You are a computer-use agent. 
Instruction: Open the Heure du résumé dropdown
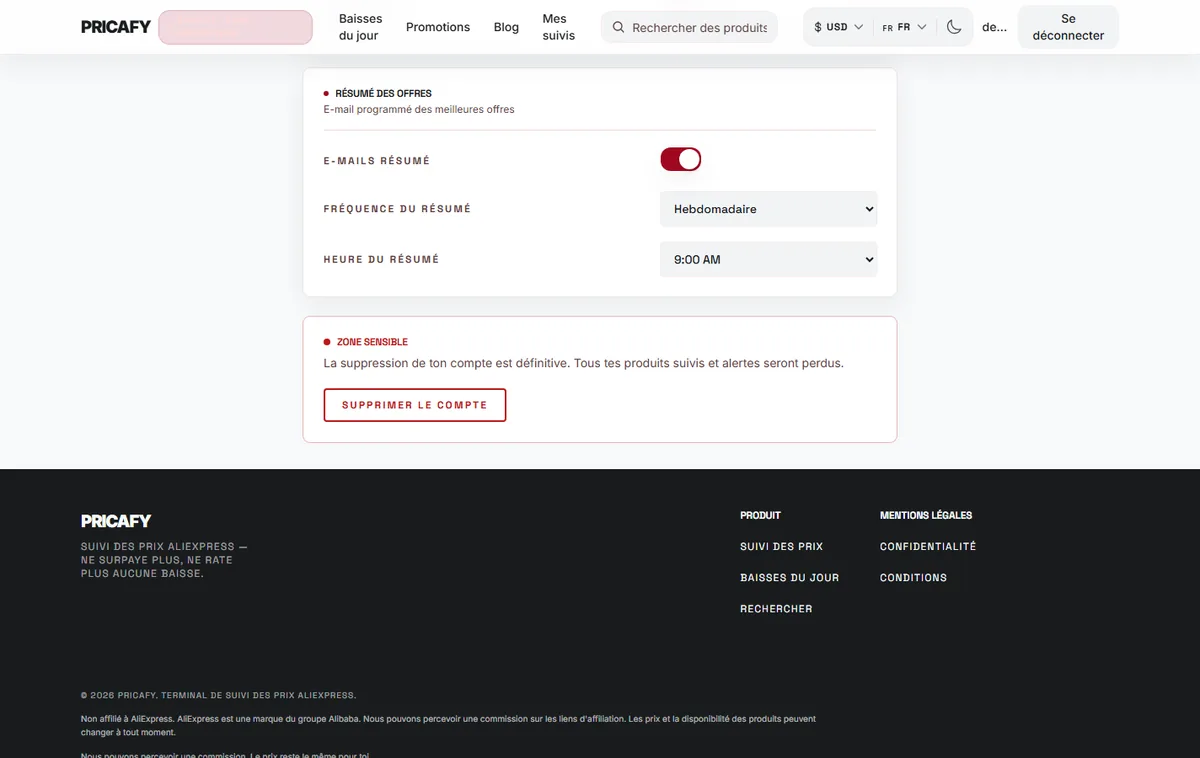pos(768,259)
